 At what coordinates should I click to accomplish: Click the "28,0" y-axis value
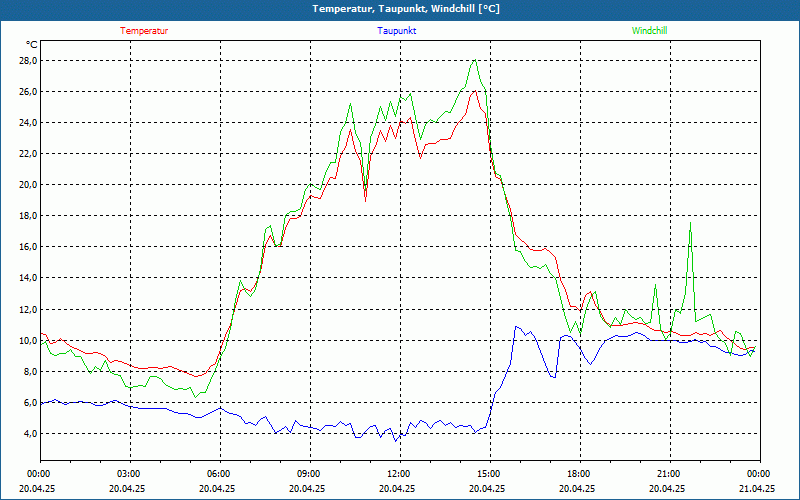tap(29, 61)
